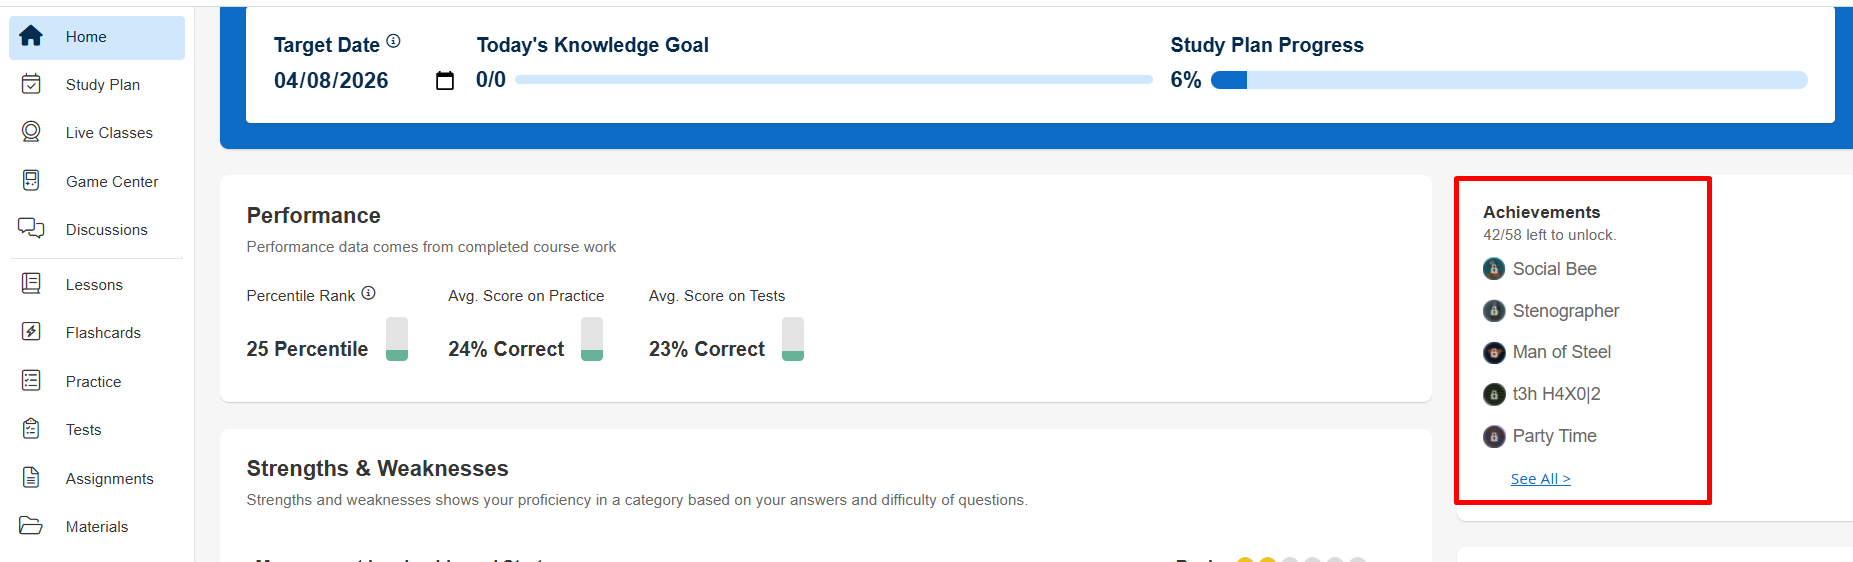Click the Man of Steel badge
This screenshot has width=1853, height=562.
pyautogui.click(x=1494, y=352)
